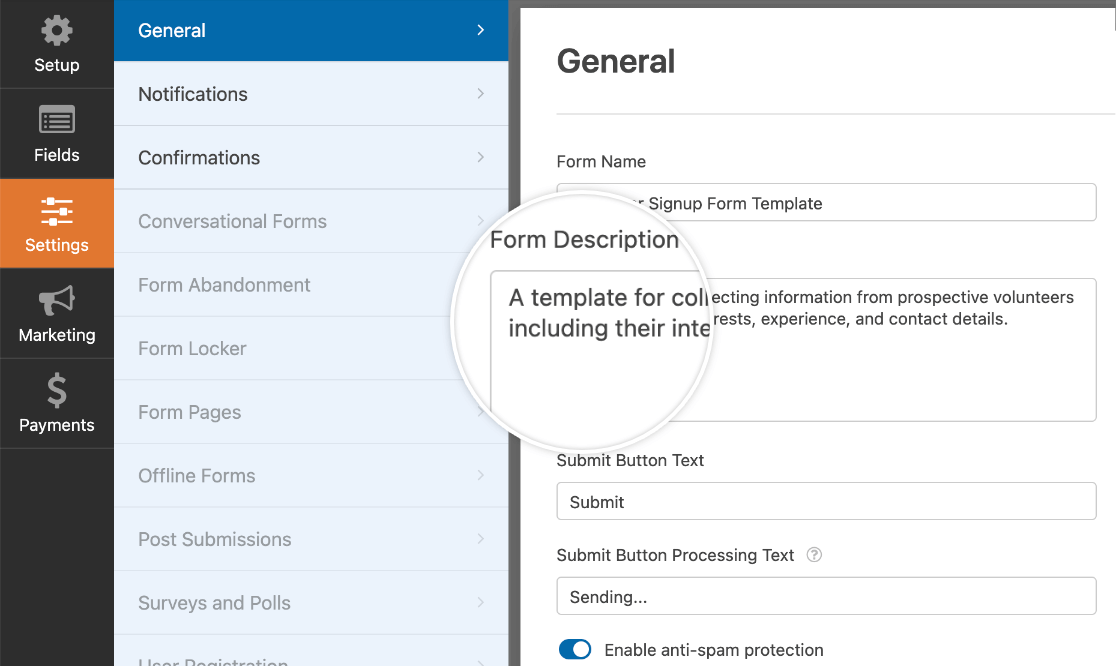Screen dimensions: 1116x666
Task: Open the Setup gear icon
Action: tap(57, 31)
